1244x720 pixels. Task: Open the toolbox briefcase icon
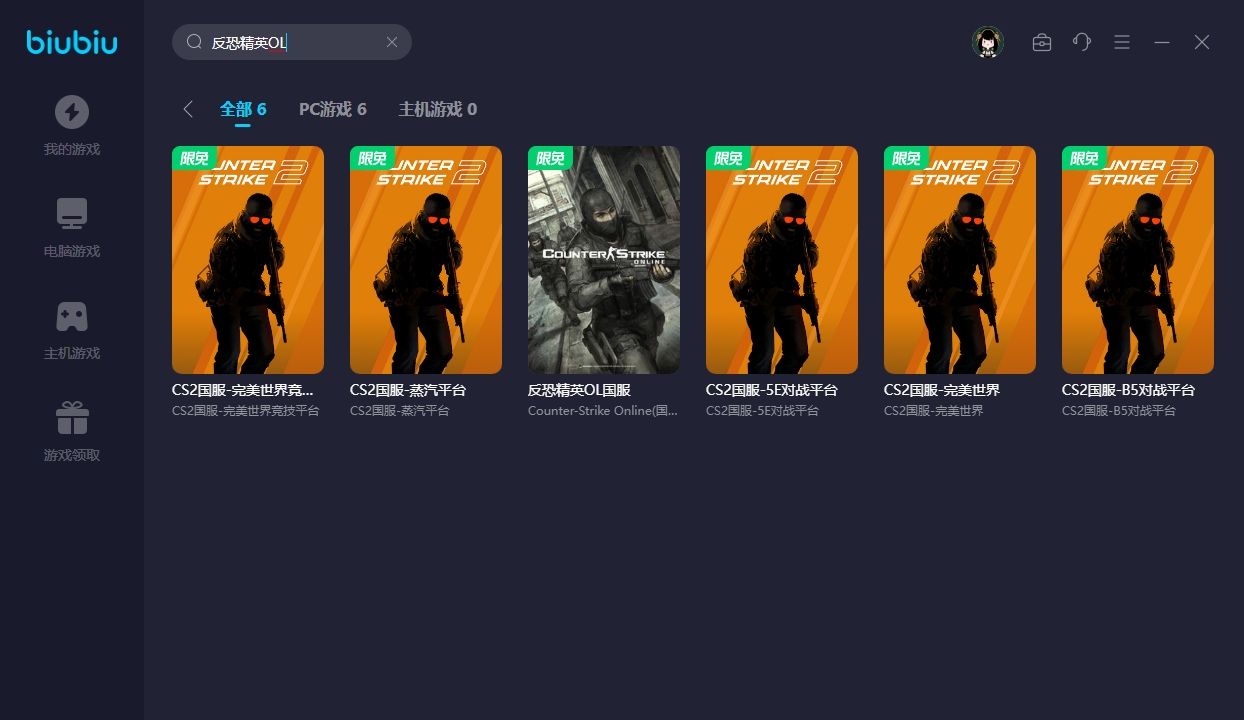pyautogui.click(x=1042, y=42)
